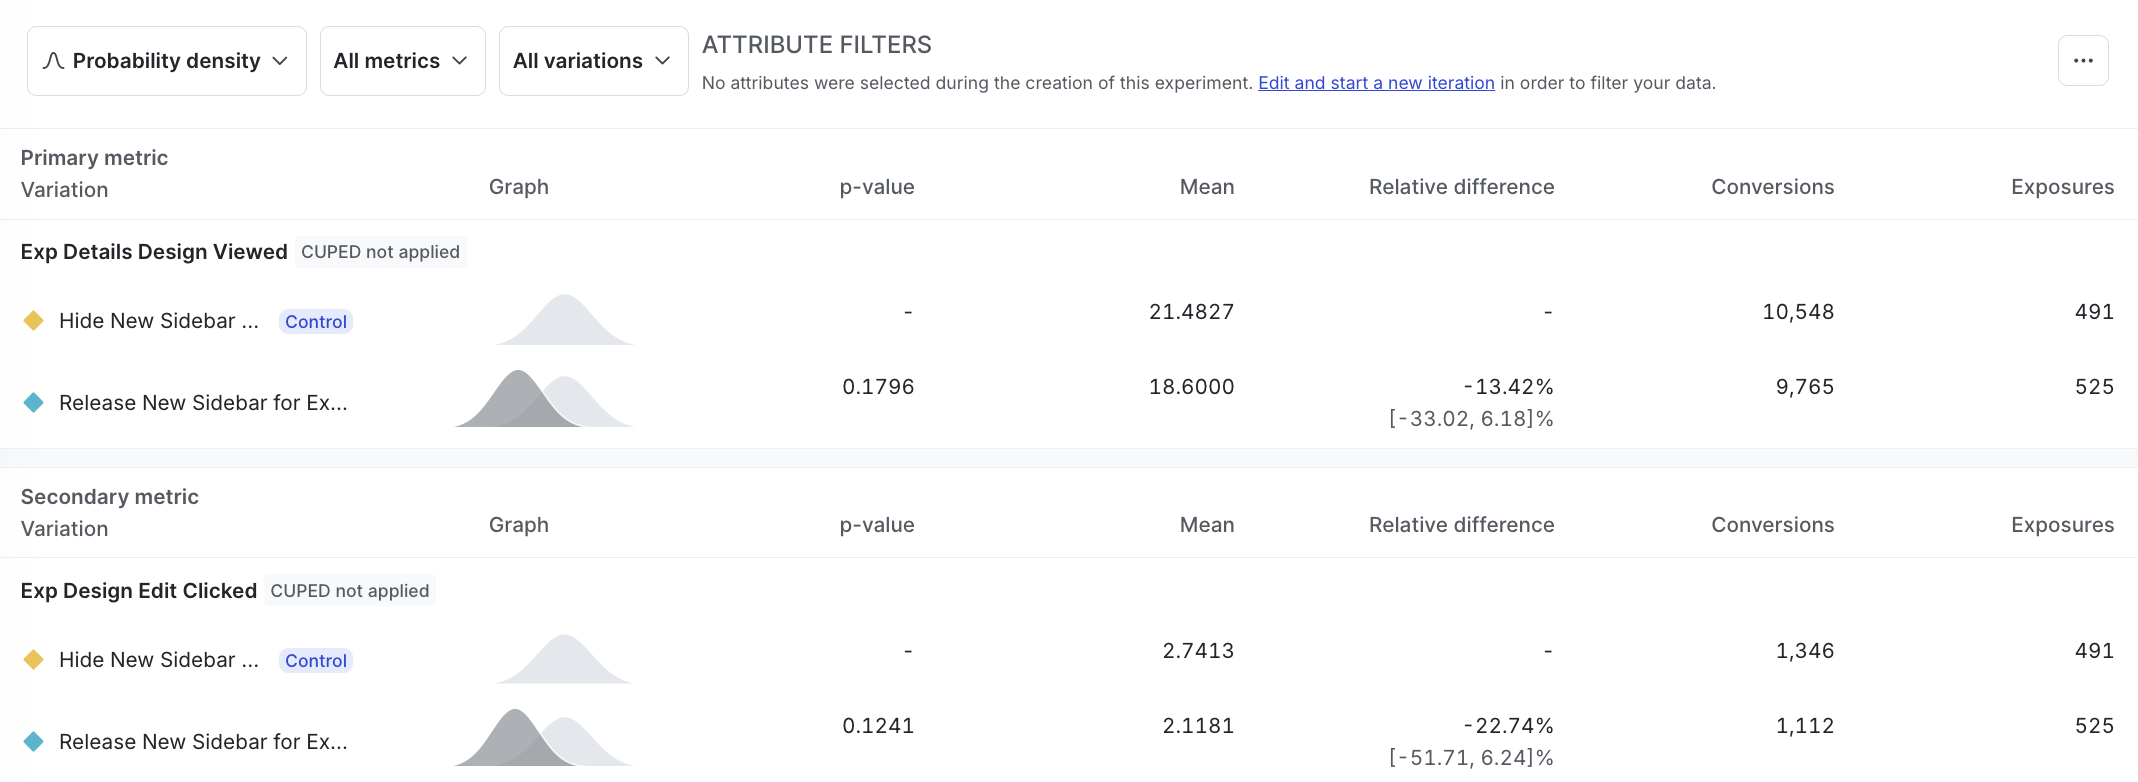
Task: Select the Exp Design Edit Clicked metric heading
Action: pos(138,590)
